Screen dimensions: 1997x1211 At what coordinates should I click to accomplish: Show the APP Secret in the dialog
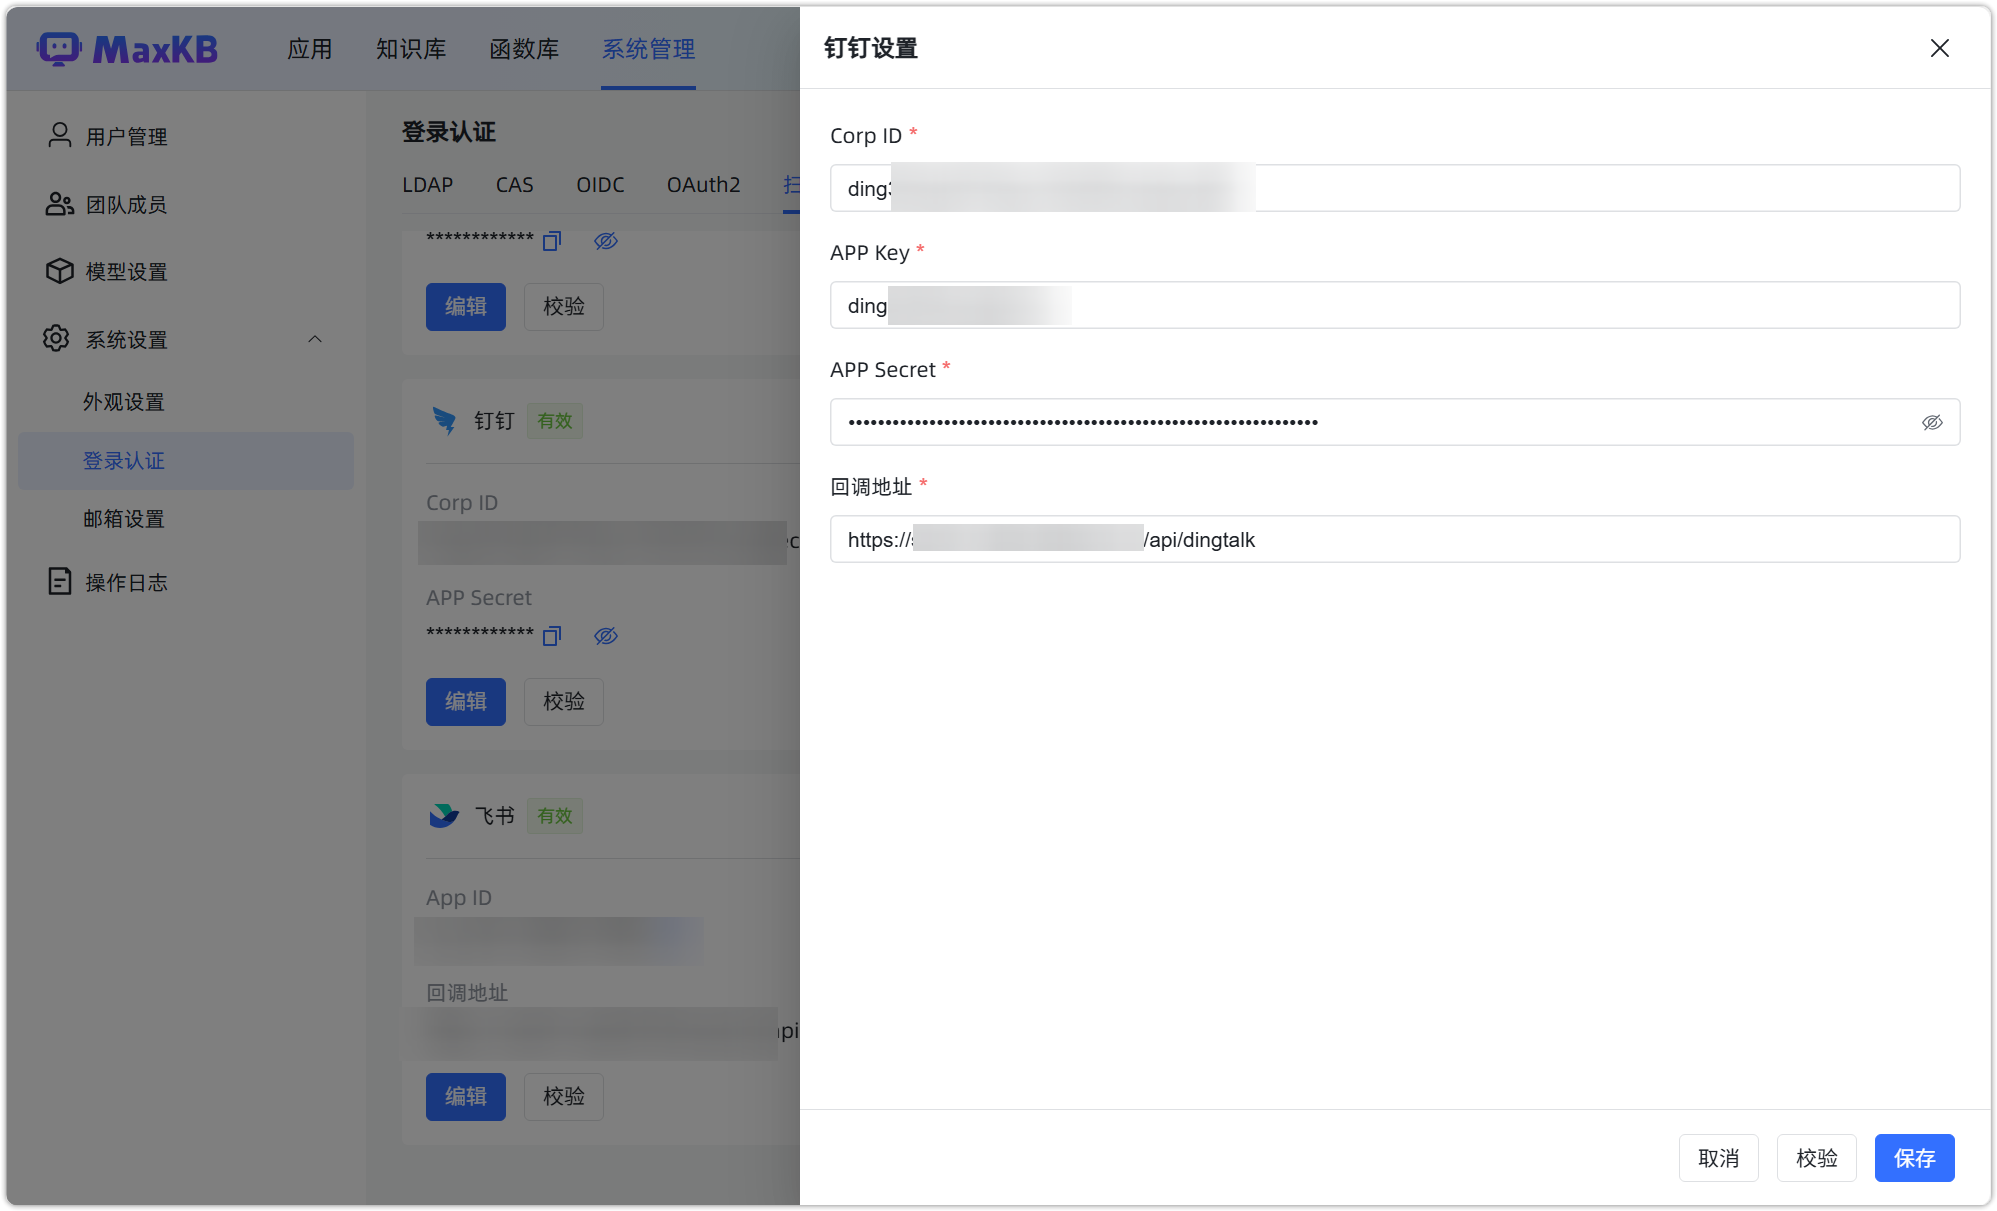click(1932, 421)
